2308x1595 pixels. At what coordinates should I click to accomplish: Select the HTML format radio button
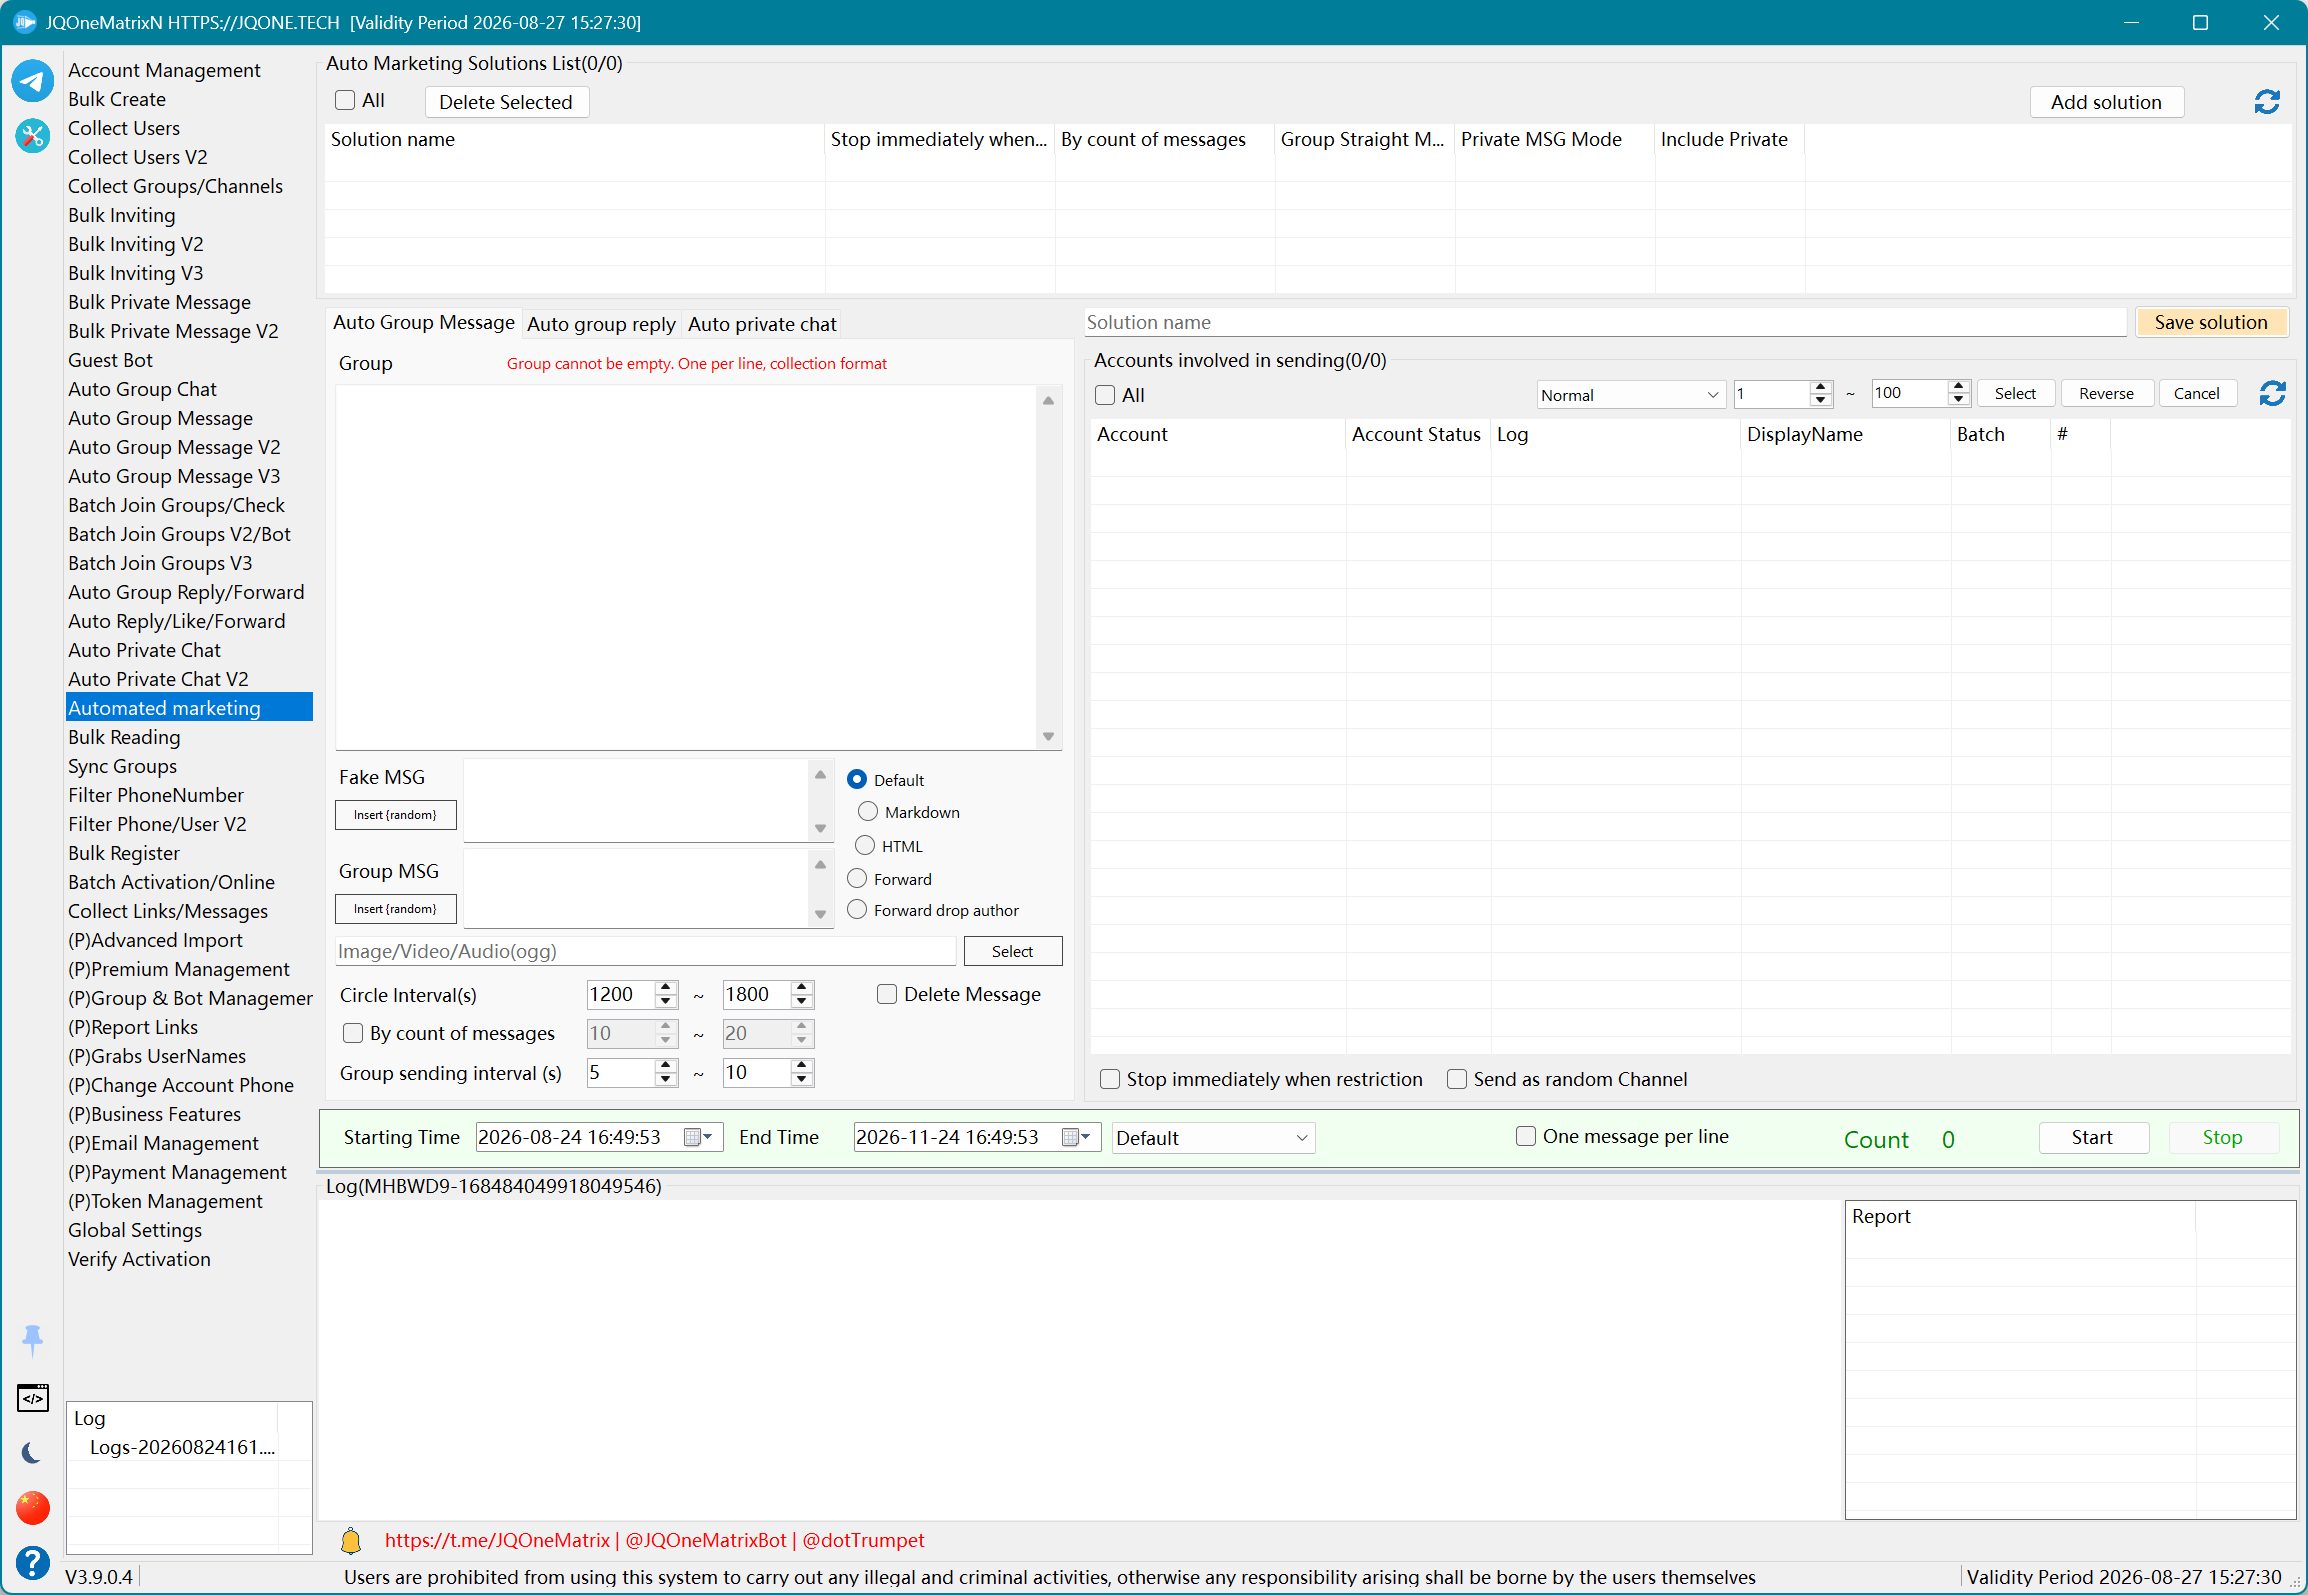click(x=865, y=845)
